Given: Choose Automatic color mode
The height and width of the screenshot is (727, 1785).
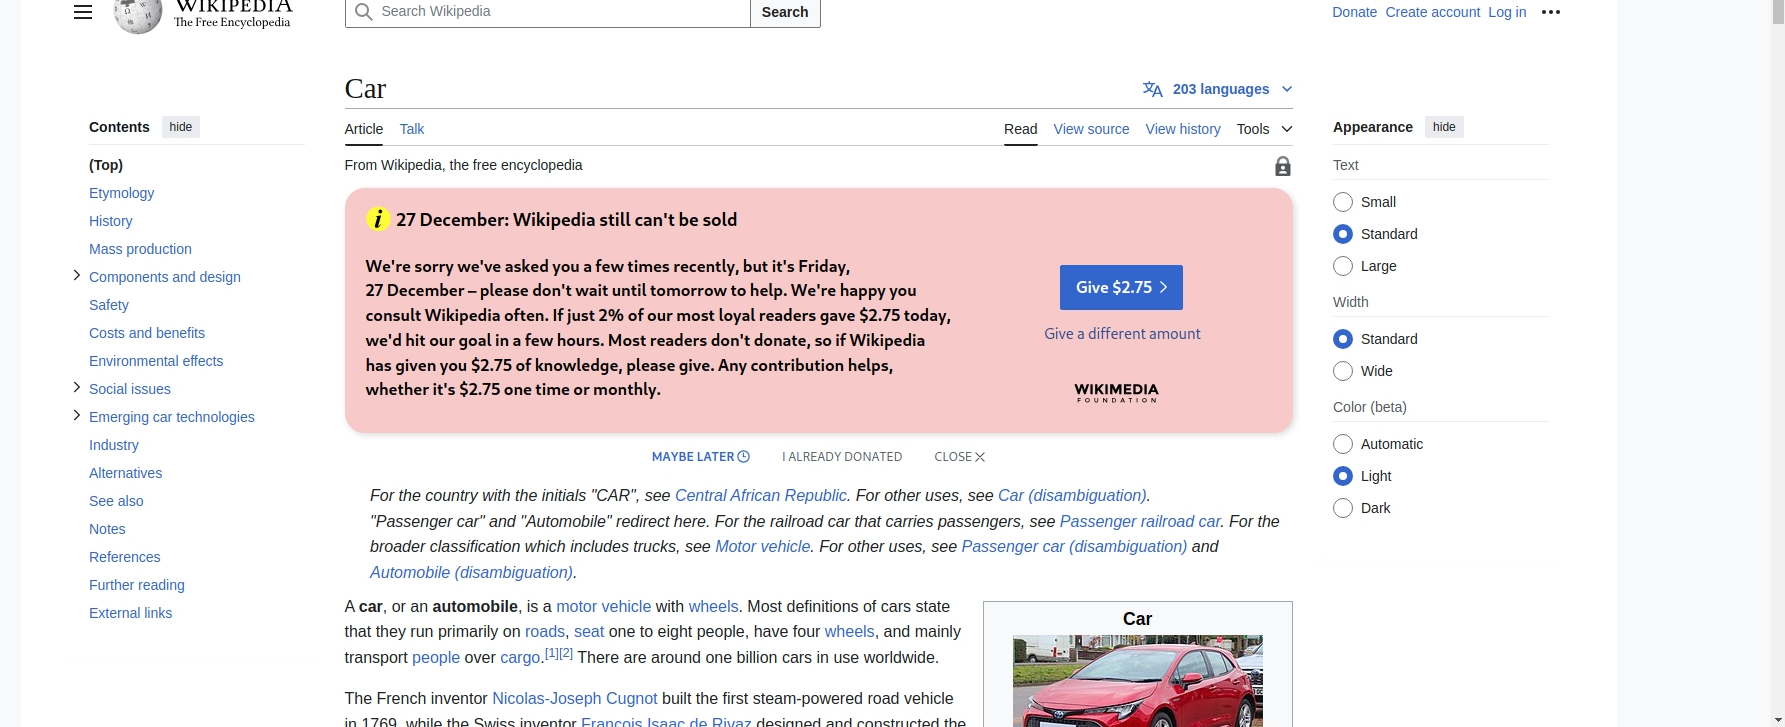Looking at the screenshot, I should pyautogui.click(x=1343, y=444).
